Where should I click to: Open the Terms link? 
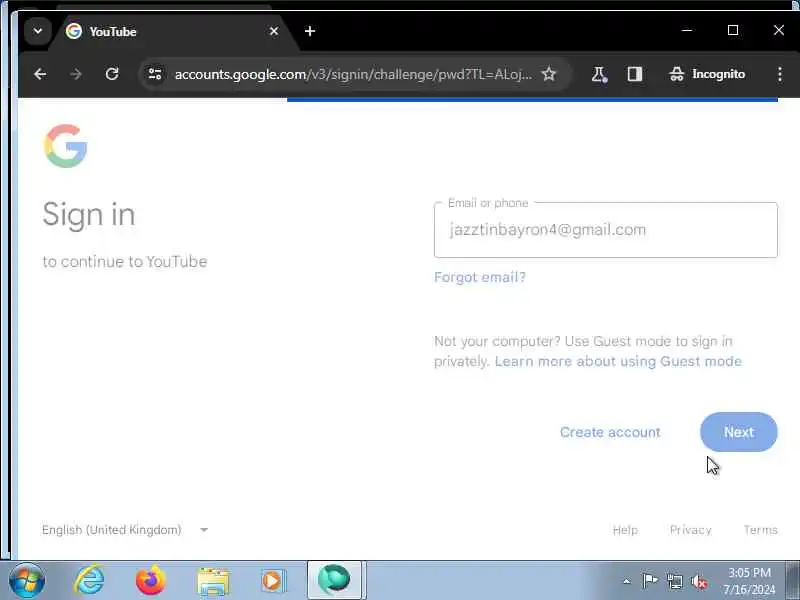pyautogui.click(x=760, y=530)
